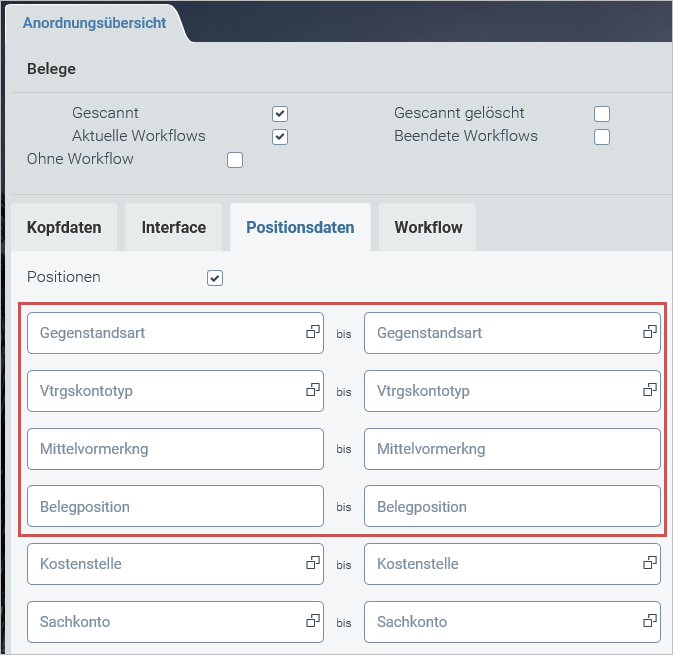The image size is (673, 655).
Task: Click selection icon in right Sachkonto field
Action: (x=649, y=621)
